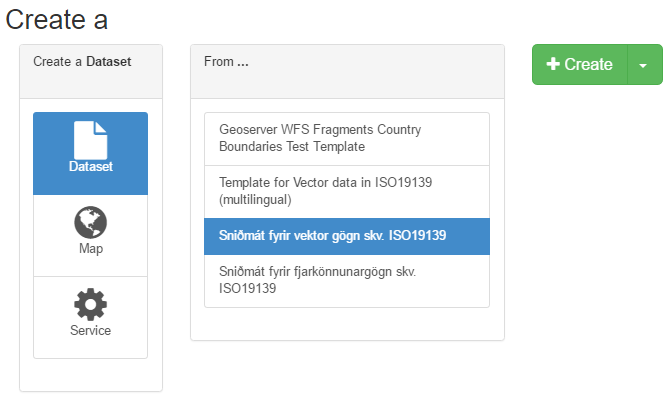Select the Service gear icon
The width and height of the screenshot is (669, 405).
(x=90, y=305)
